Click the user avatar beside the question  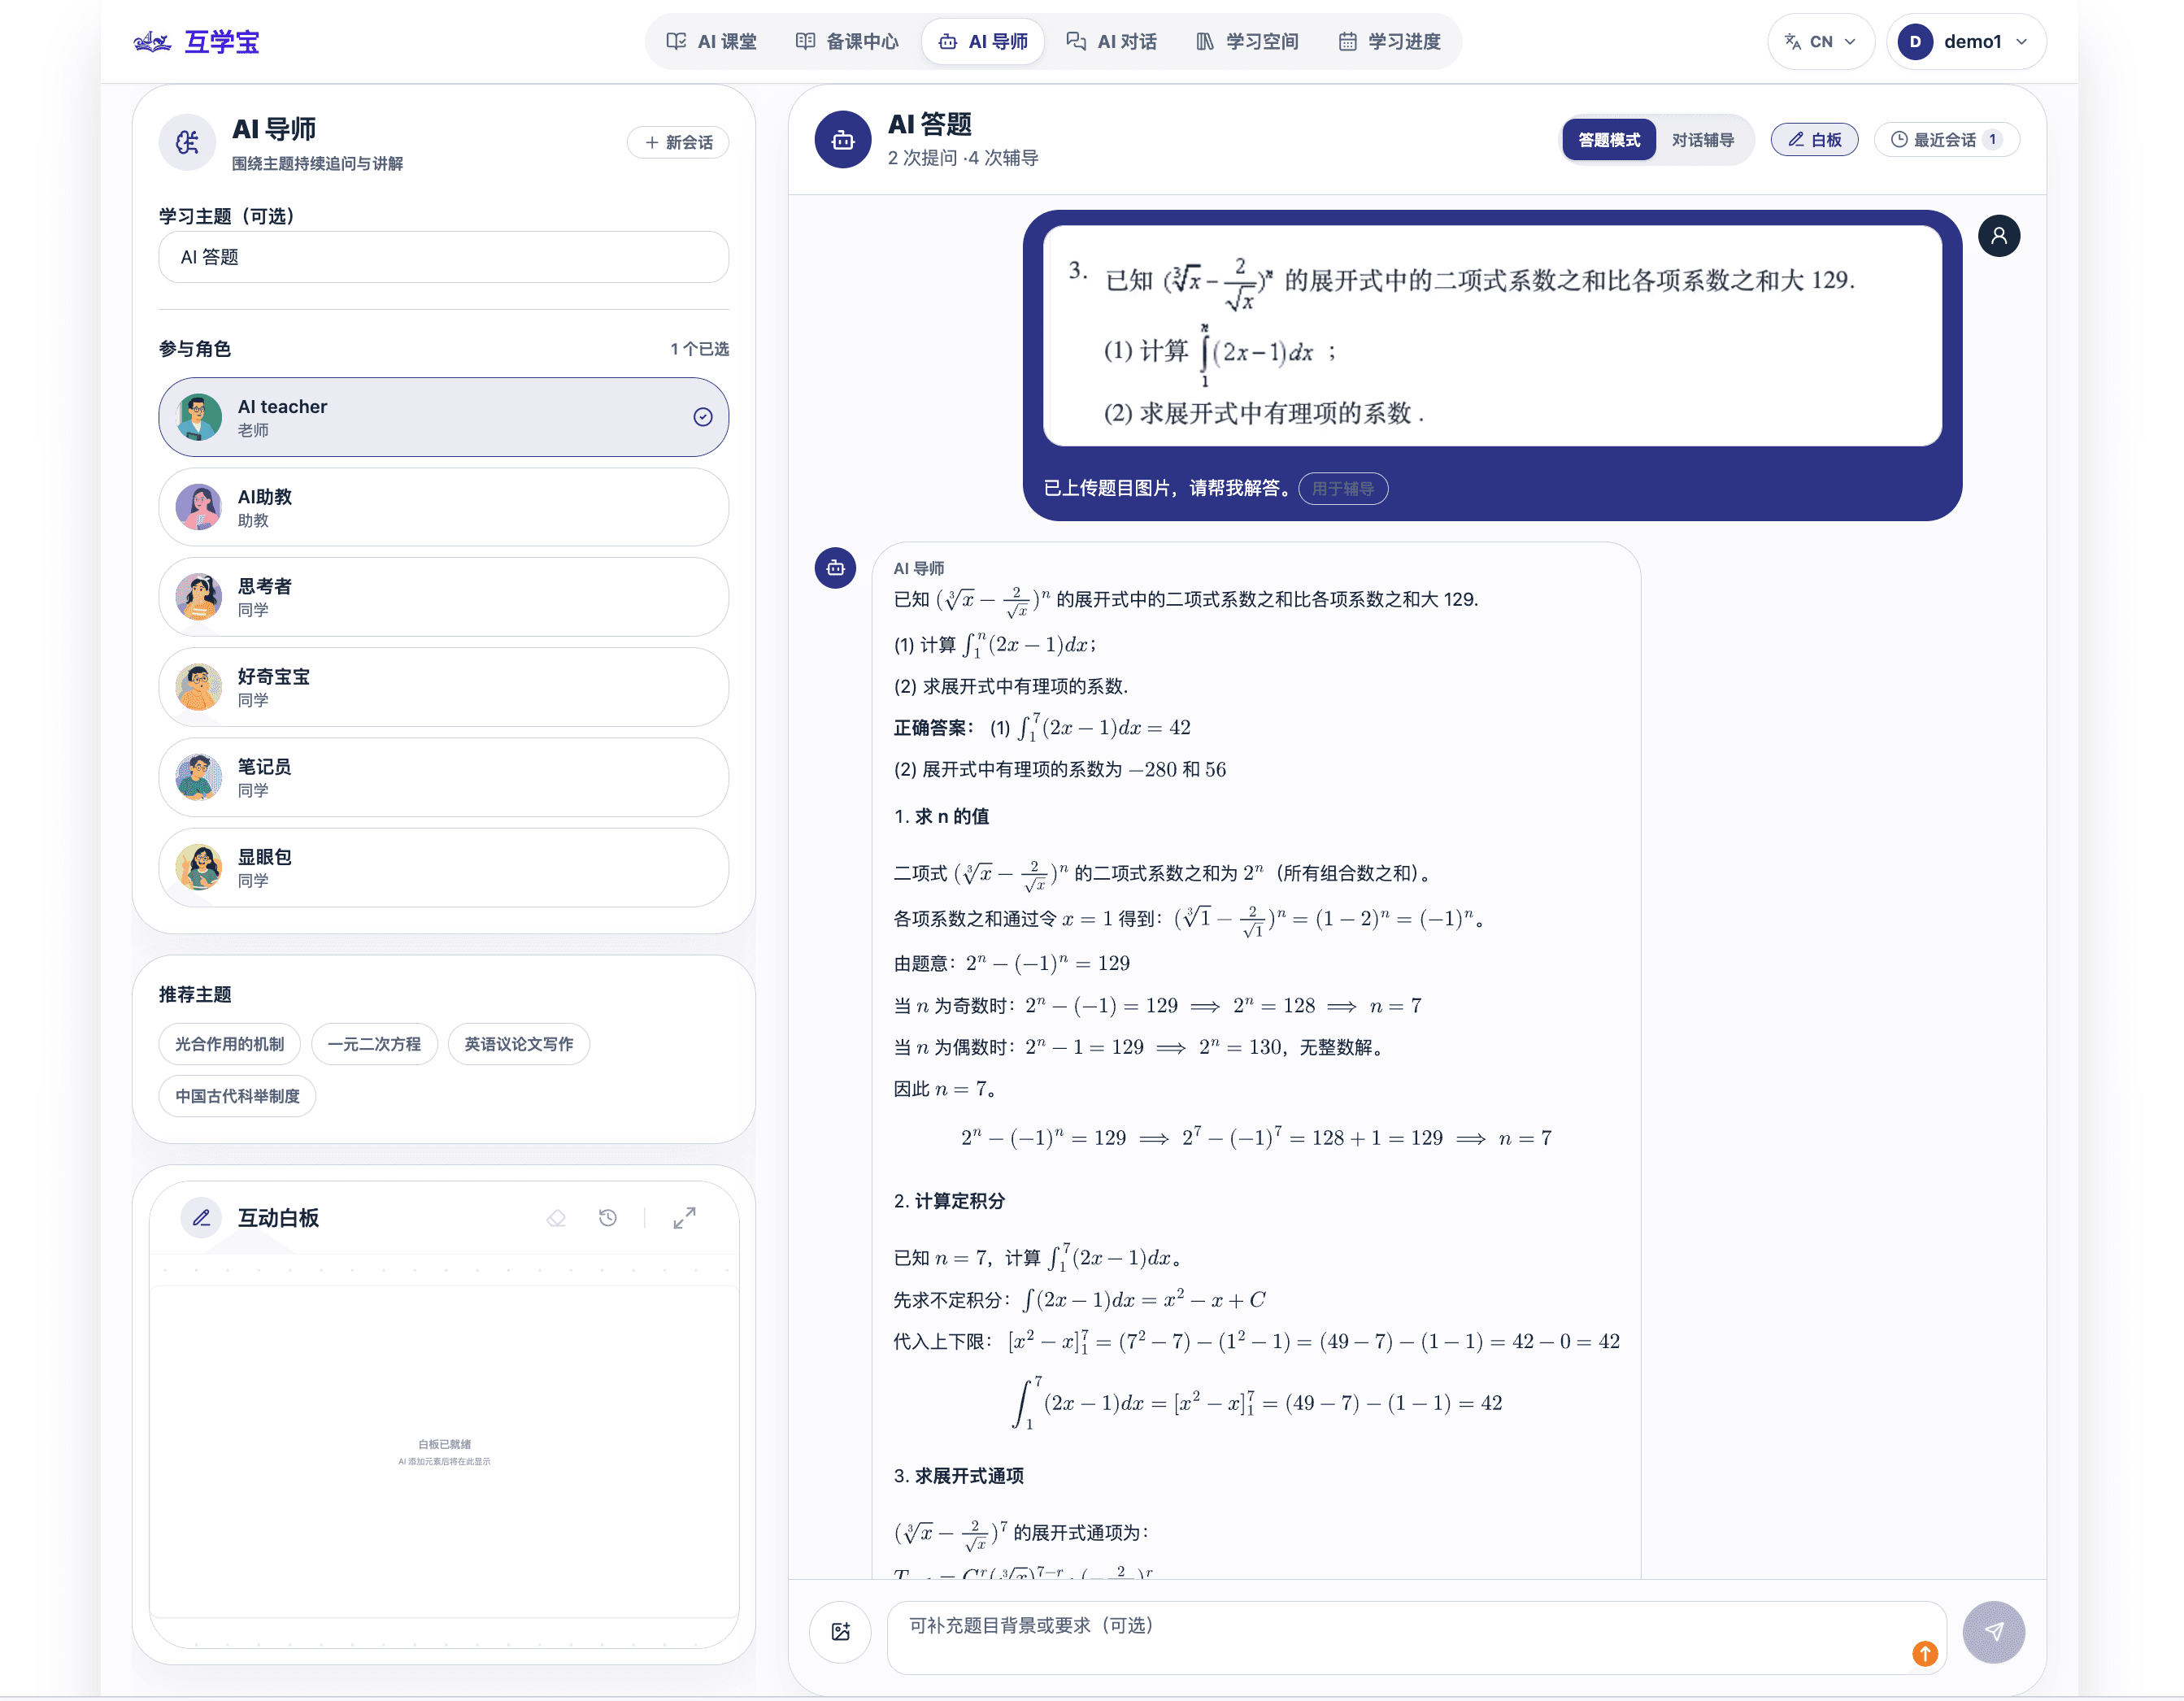(1999, 236)
